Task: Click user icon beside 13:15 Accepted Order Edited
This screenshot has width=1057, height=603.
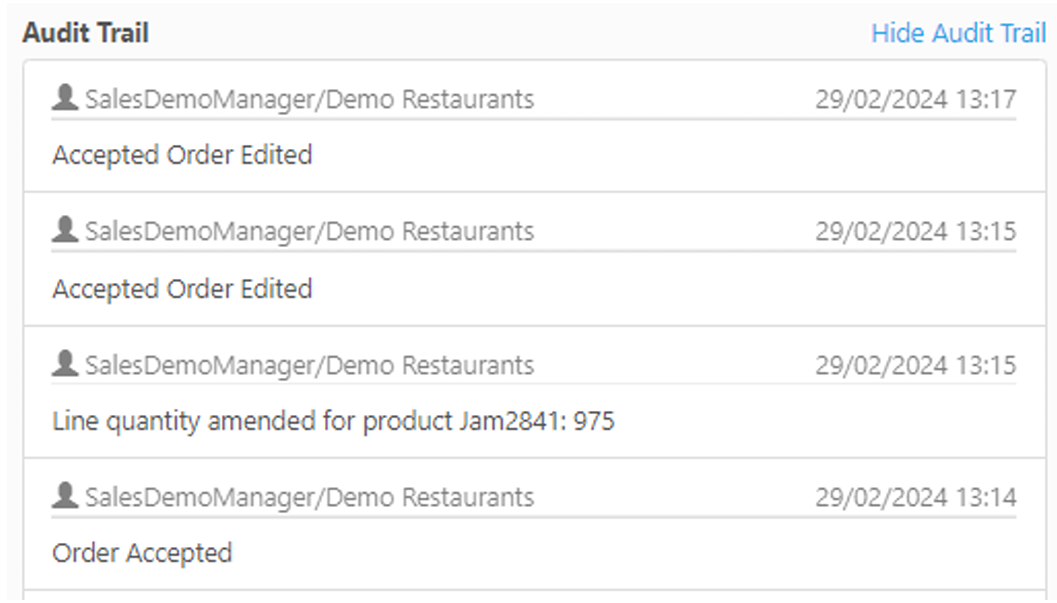Action: coord(65,230)
